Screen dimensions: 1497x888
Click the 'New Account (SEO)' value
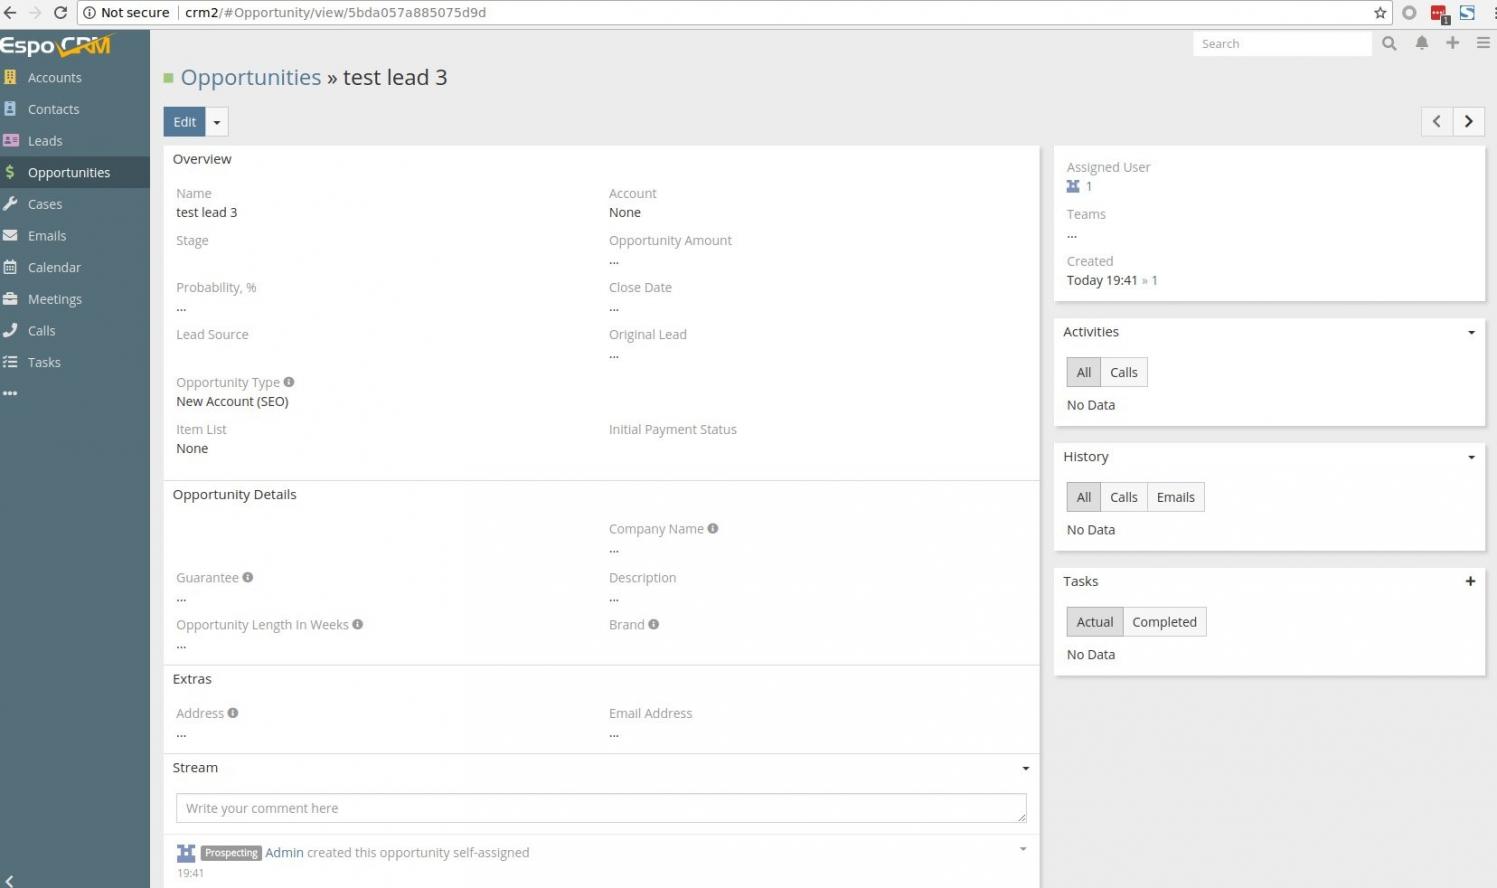(232, 401)
